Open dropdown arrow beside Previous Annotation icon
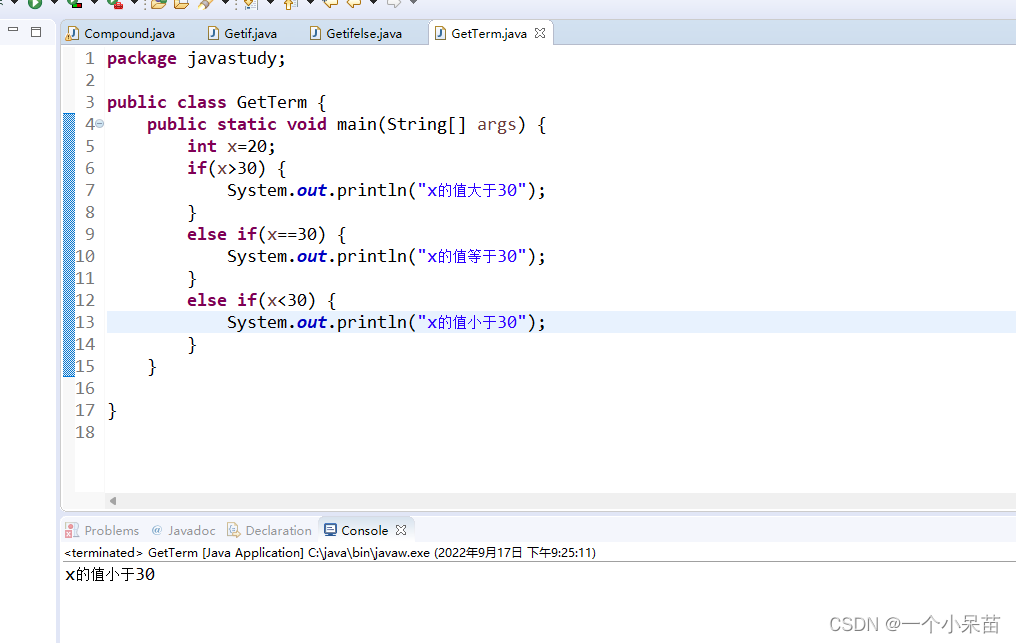Image resolution: width=1016 pixels, height=643 pixels. (310, 3)
